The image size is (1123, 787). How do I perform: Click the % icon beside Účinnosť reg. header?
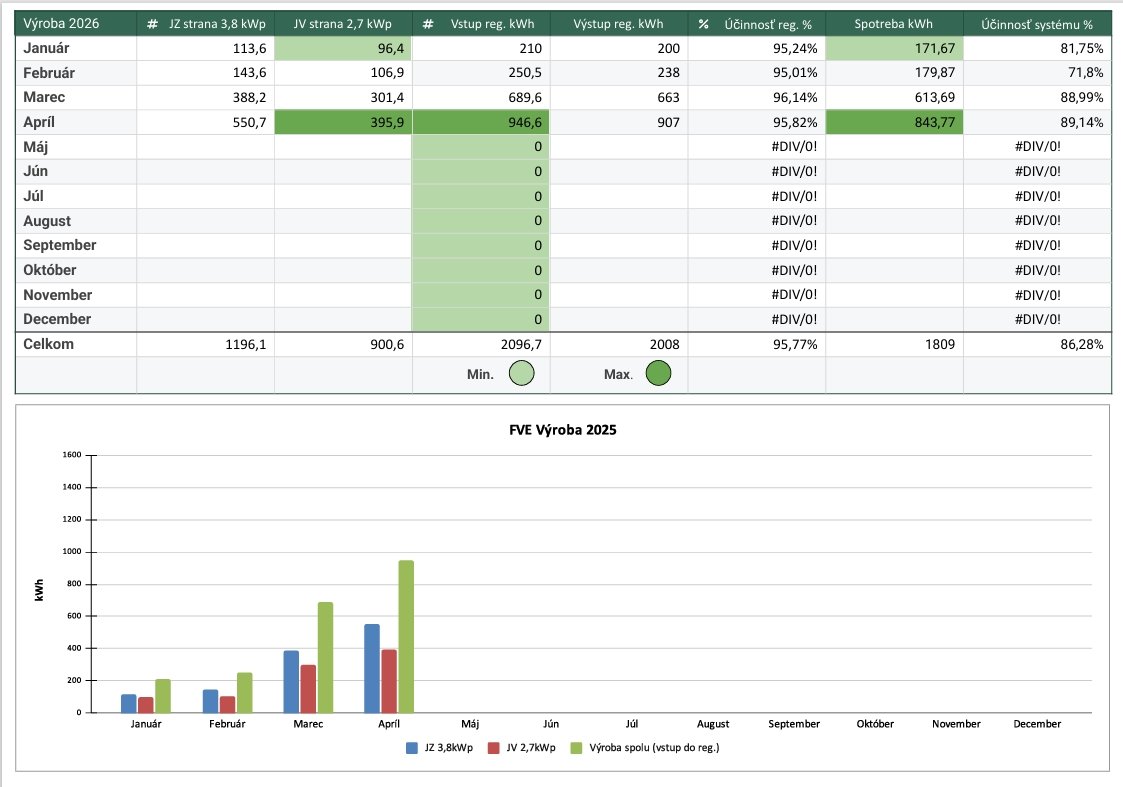click(x=704, y=24)
